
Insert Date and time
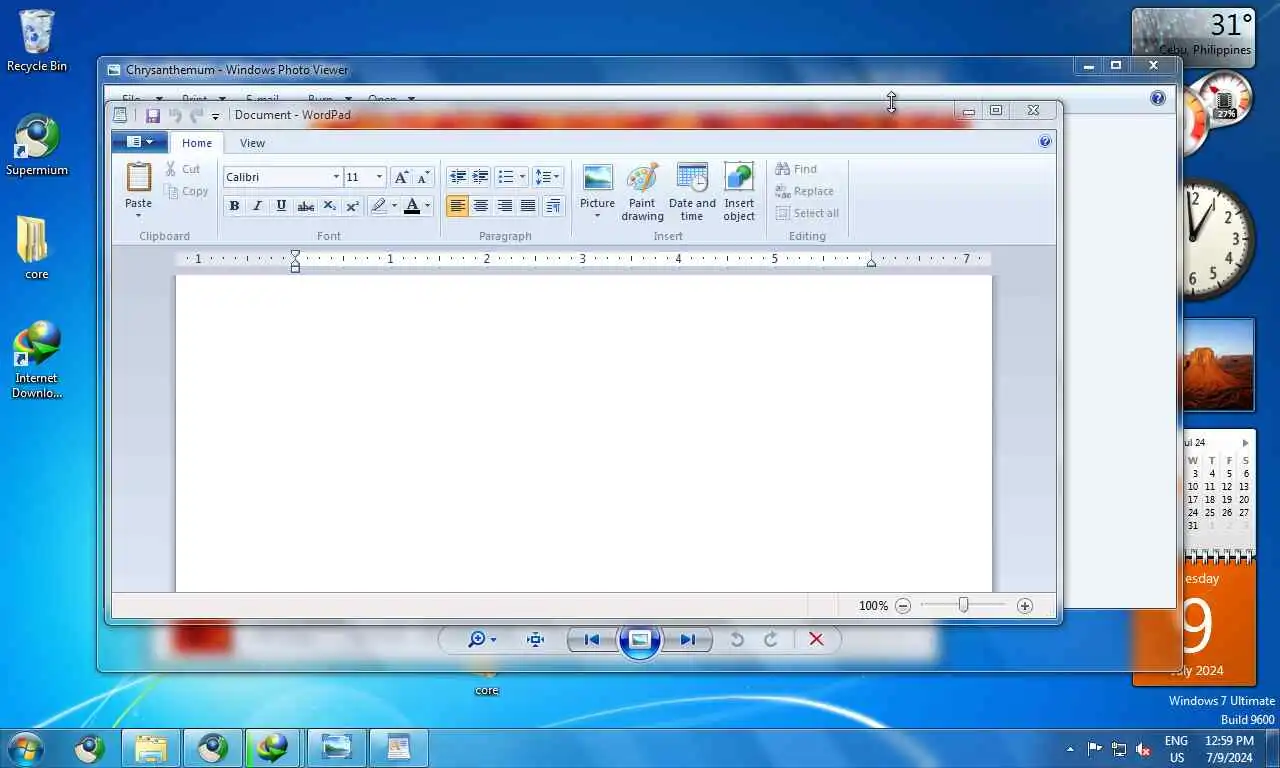click(692, 192)
